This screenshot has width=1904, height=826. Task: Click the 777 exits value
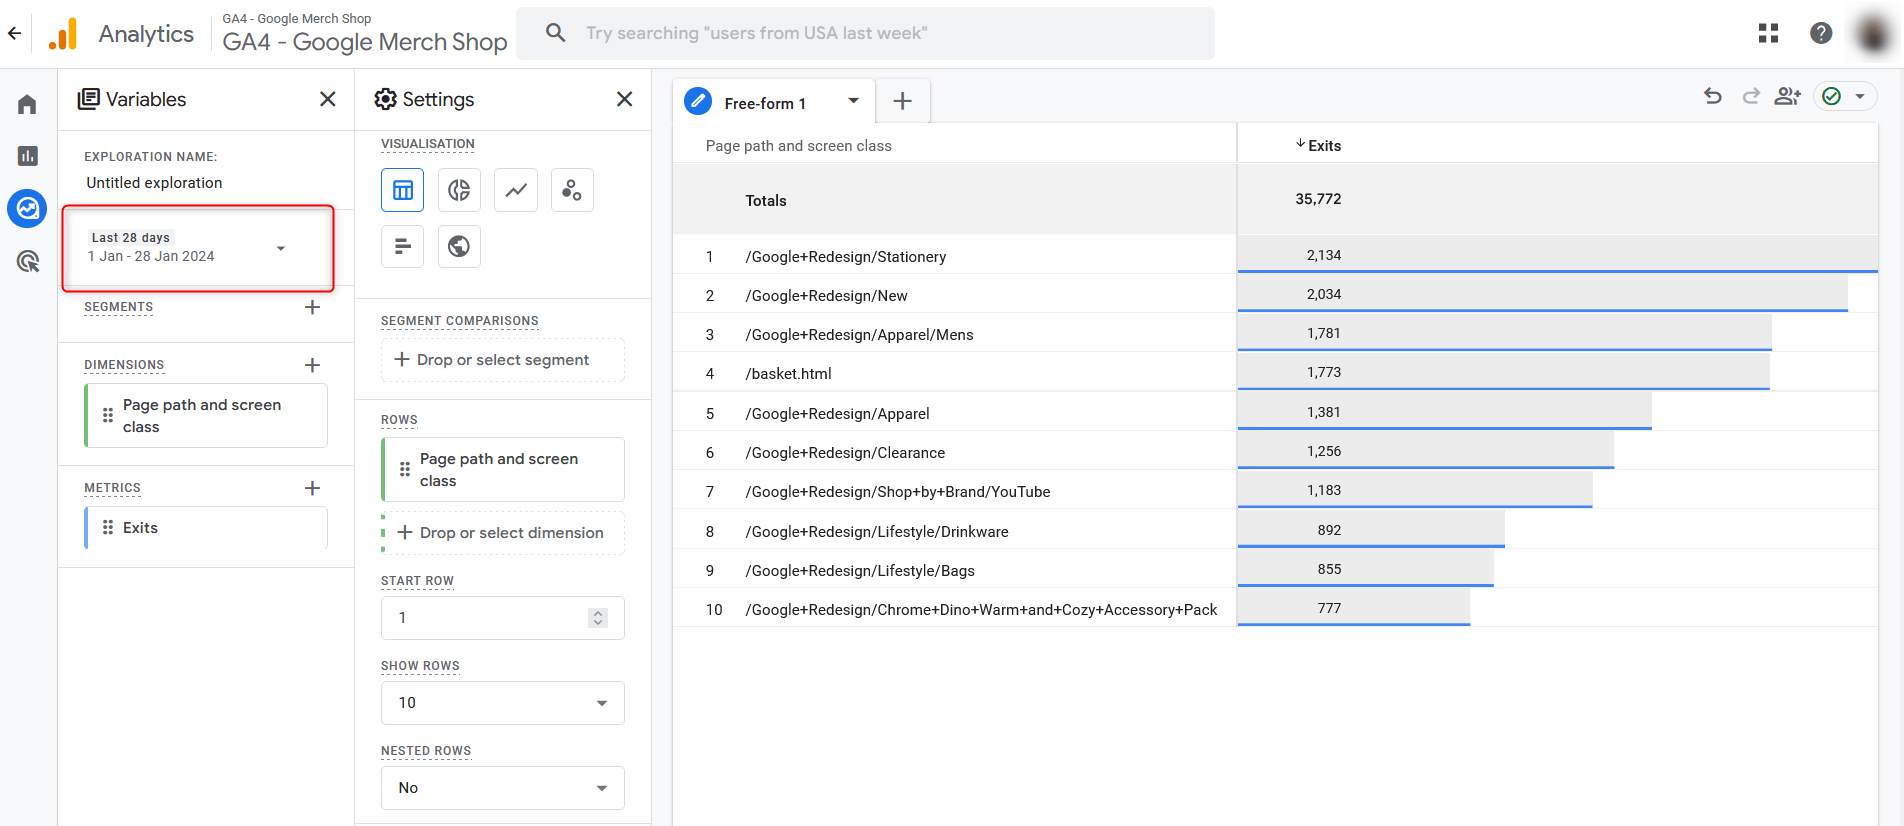point(1329,608)
